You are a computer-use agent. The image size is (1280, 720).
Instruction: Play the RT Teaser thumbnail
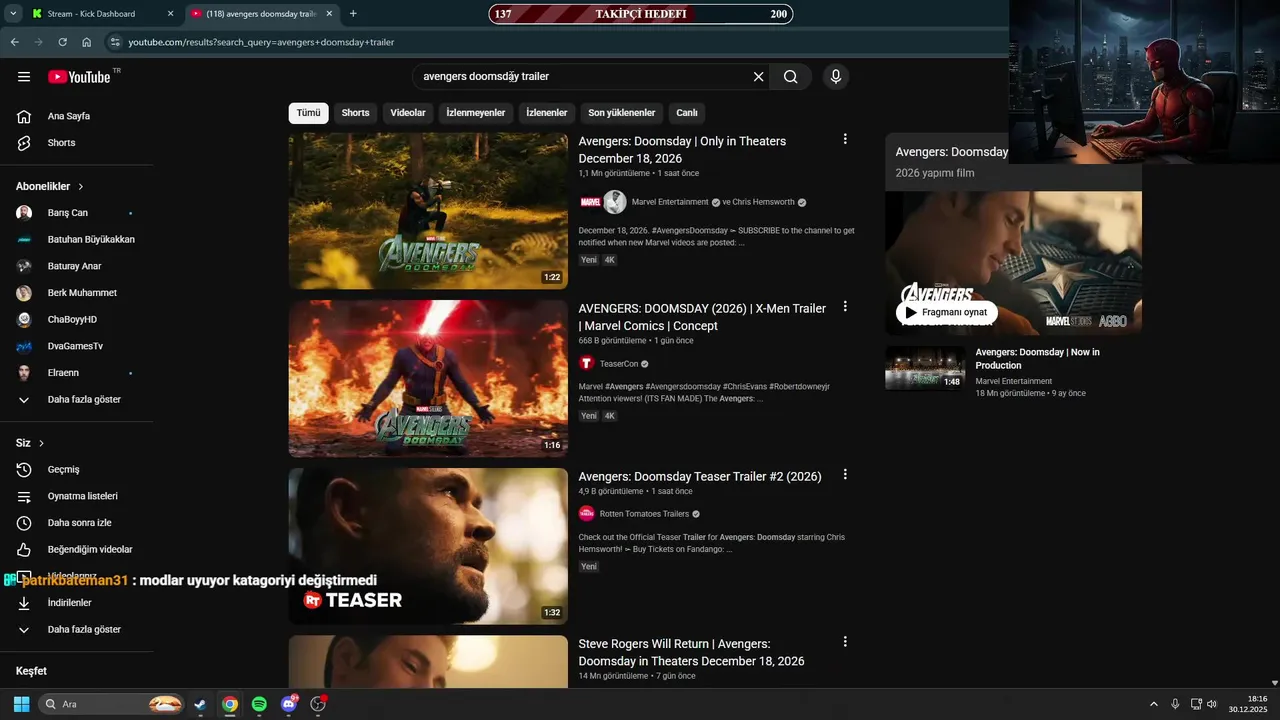click(x=428, y=547)
